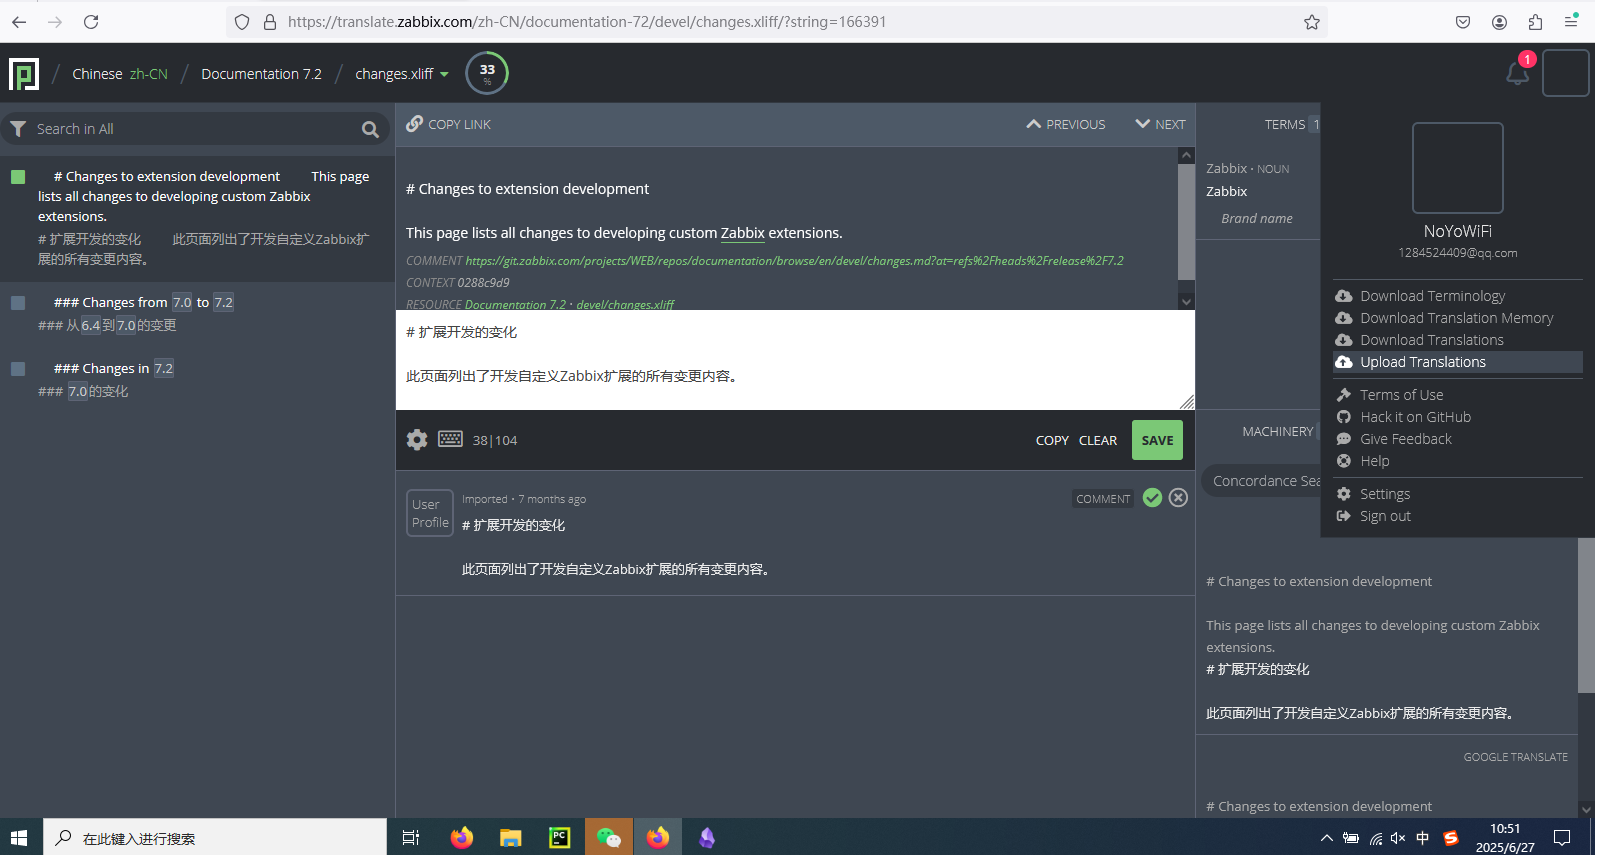The width and height of the screenshot is (1605, 855).
Task: Click Download Translations
Action: click(1420, 340)
